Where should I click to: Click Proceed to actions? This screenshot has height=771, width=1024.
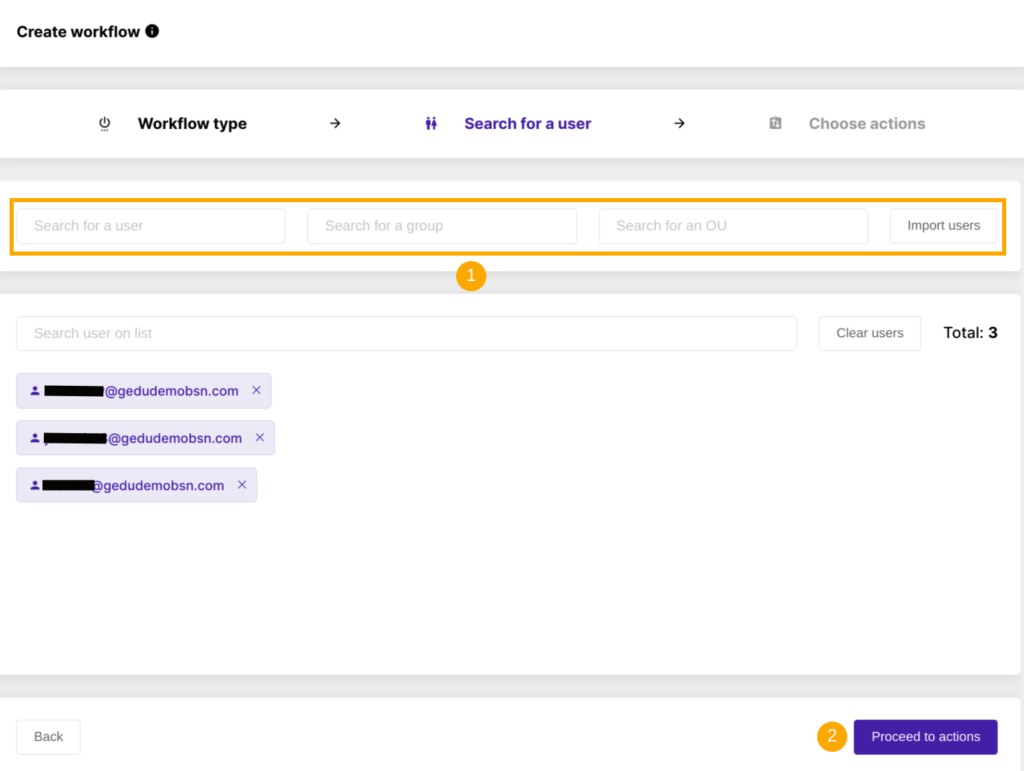pos(925,737)
